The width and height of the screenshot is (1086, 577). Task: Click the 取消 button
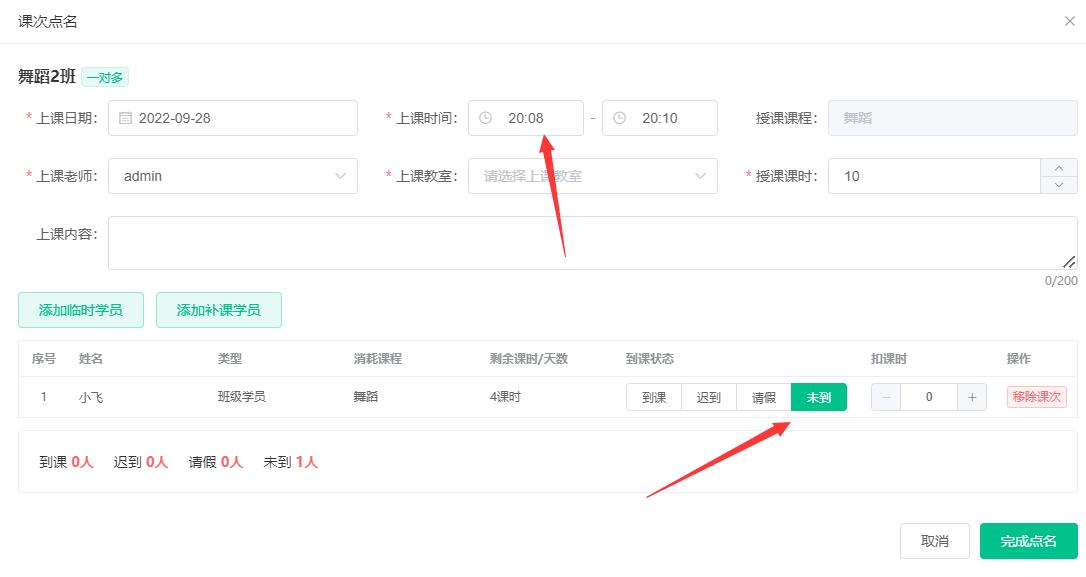(934, 540)
